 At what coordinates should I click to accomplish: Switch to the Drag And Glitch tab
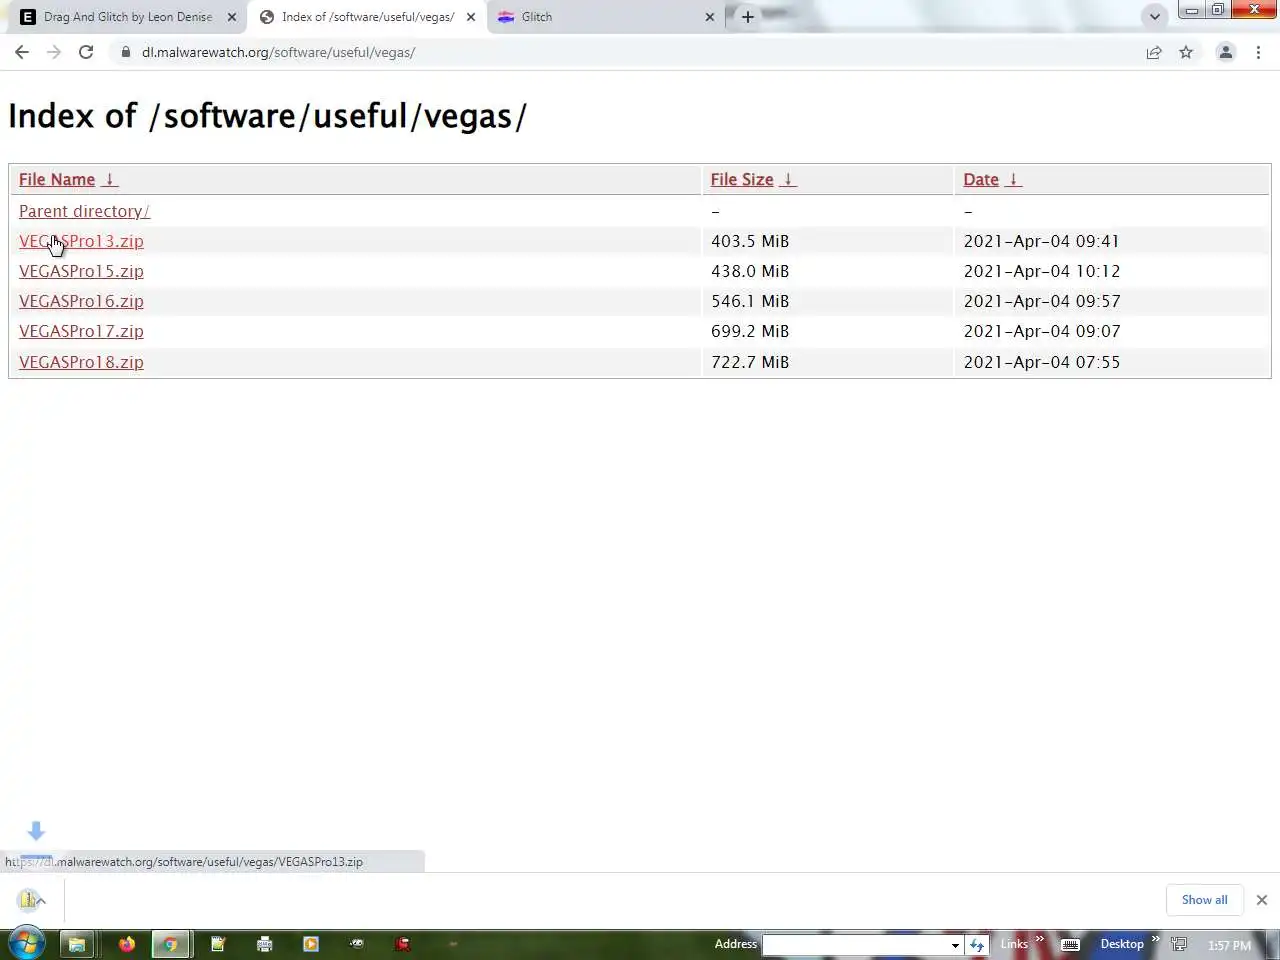point(128,17)
